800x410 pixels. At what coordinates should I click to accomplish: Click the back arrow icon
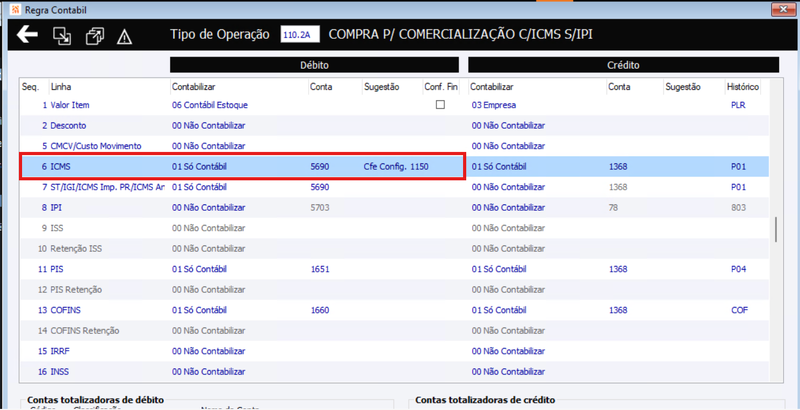pyautogui.click(x=27, y=35)
